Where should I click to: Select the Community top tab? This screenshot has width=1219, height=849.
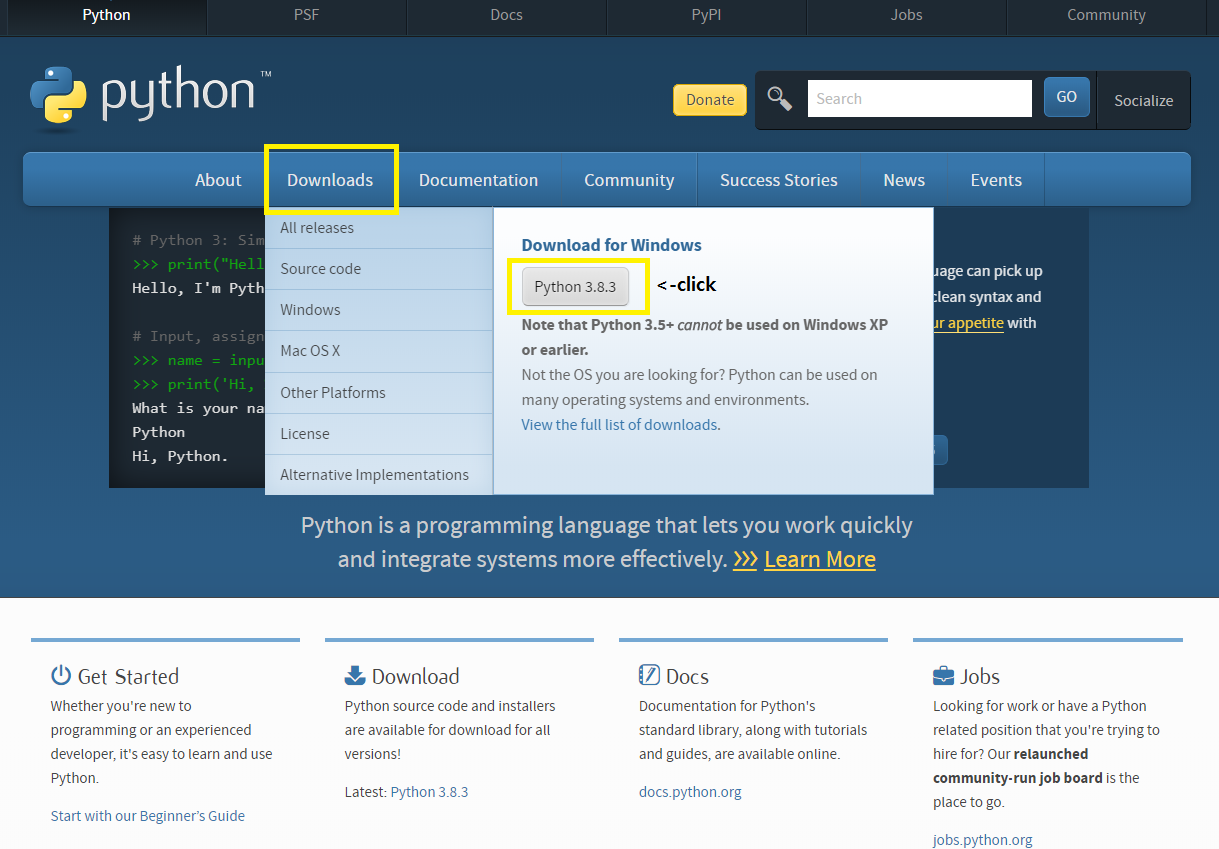pos(1106,15)
